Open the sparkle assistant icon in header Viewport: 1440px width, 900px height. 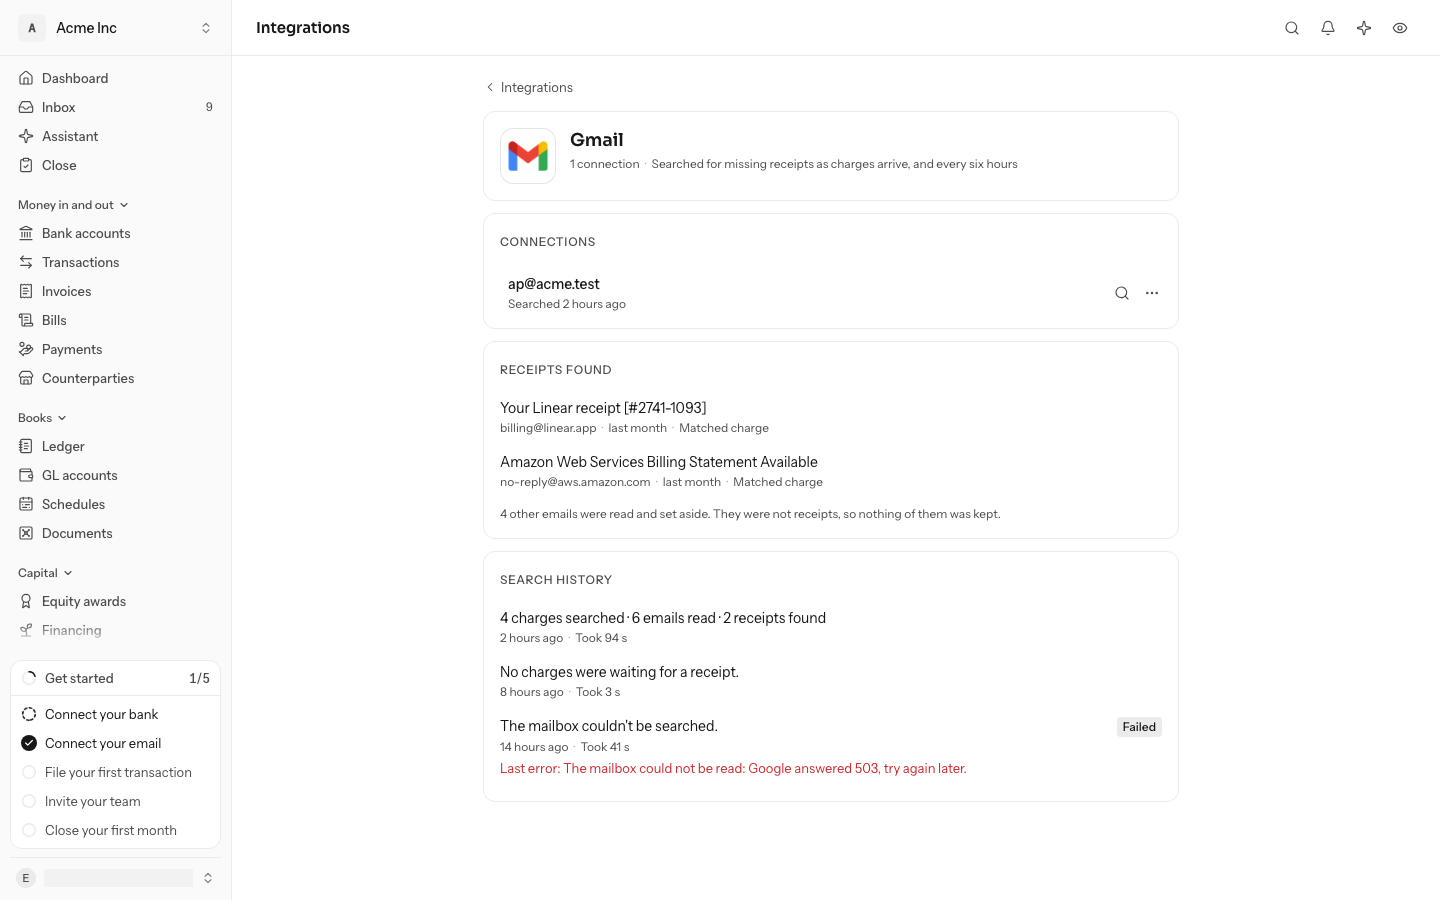[x=1364, y=28]
